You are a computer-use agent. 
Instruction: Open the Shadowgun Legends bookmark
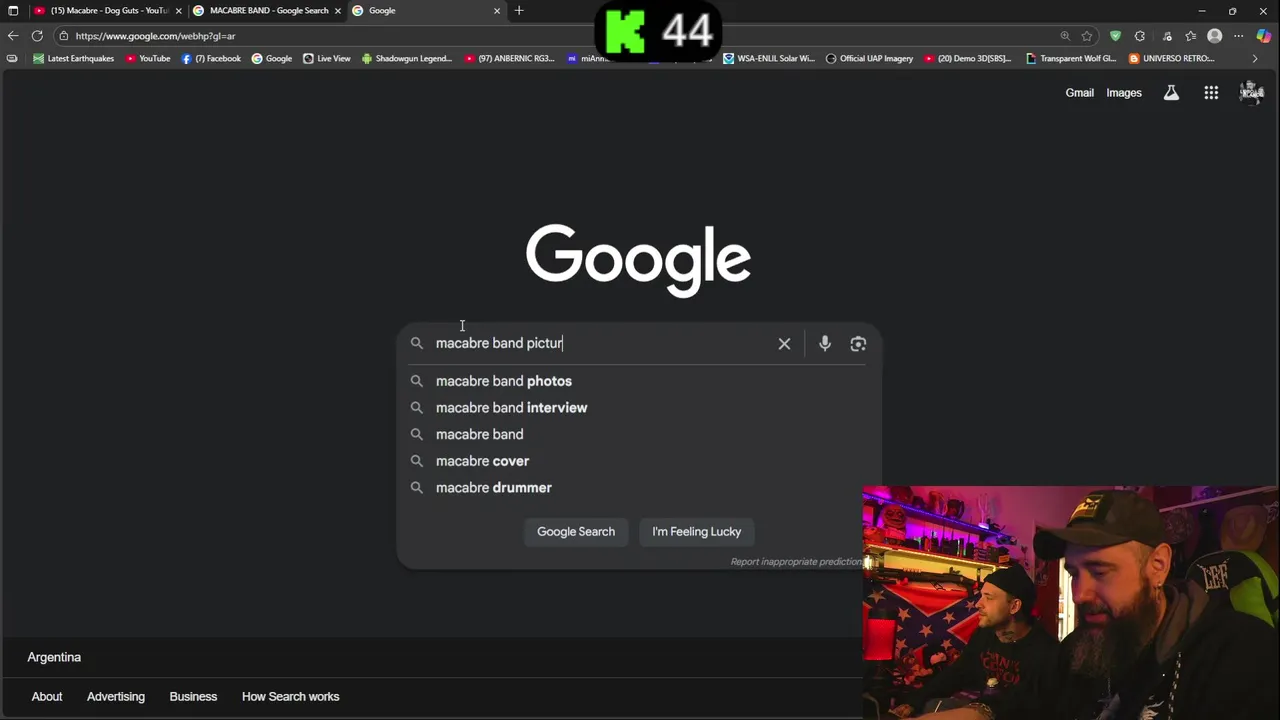[x=407, y=58]
